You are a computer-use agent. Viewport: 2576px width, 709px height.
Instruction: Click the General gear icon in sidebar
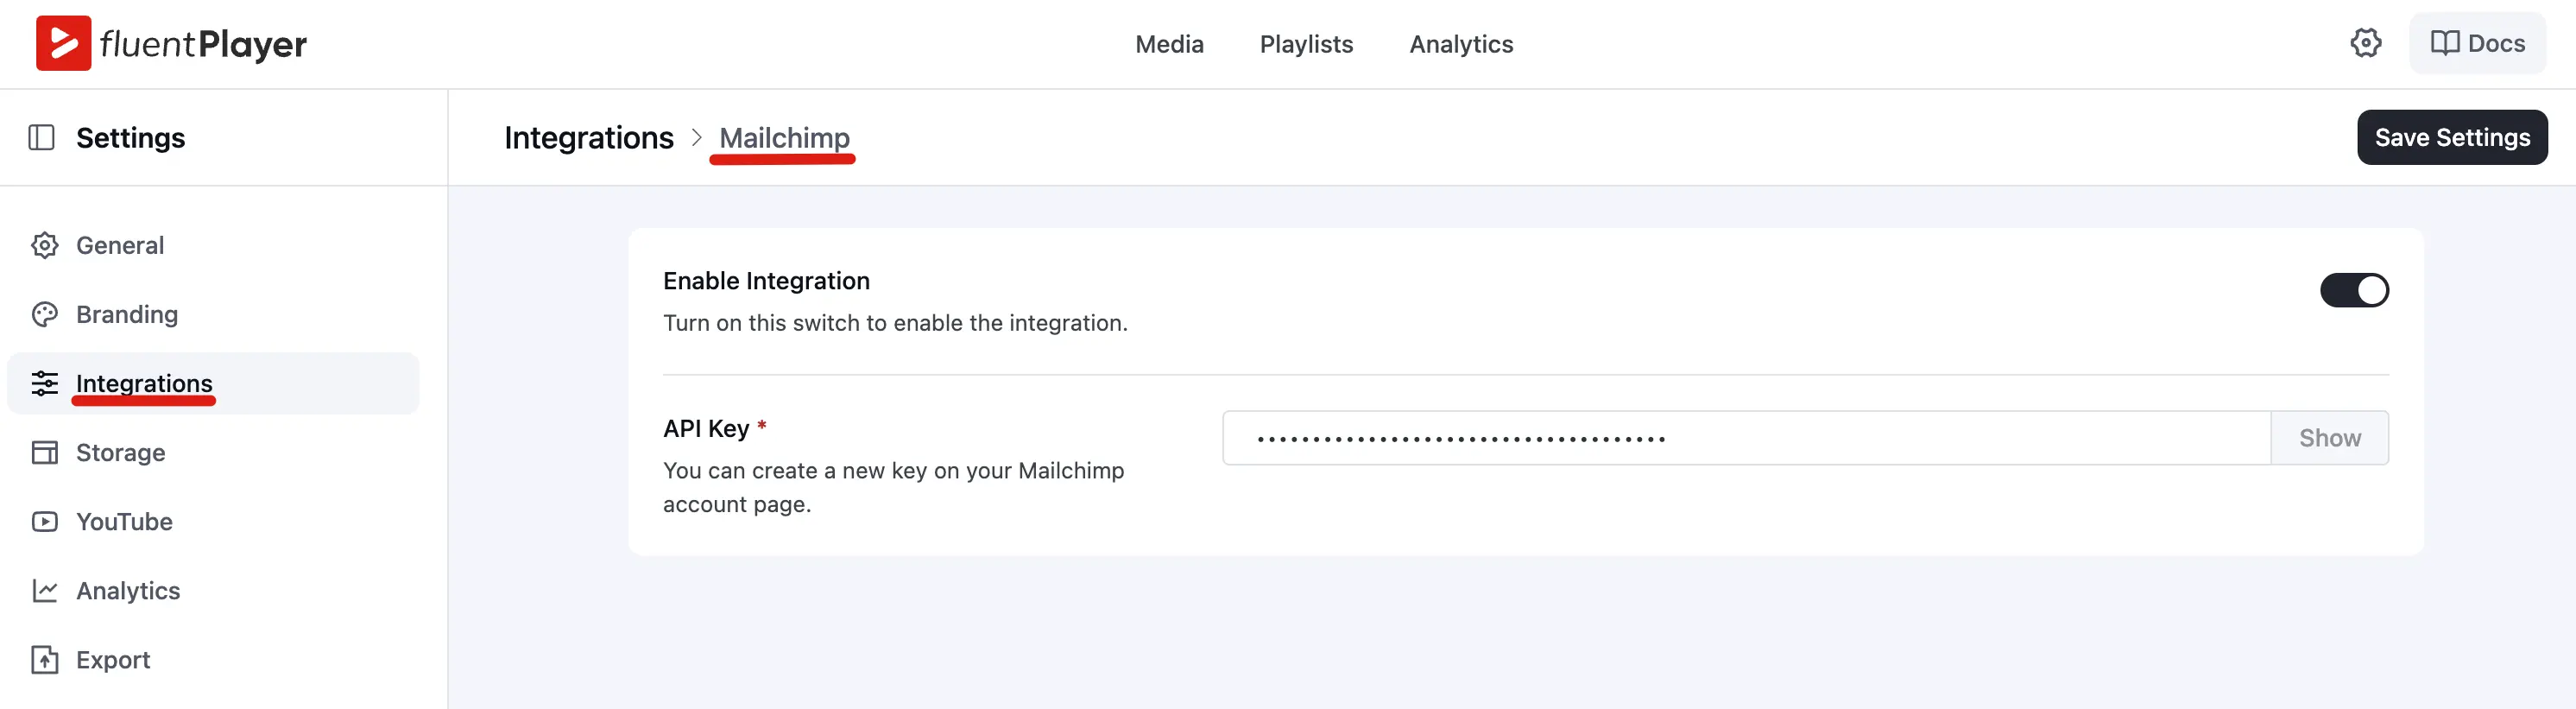click(x=45, y=245)
